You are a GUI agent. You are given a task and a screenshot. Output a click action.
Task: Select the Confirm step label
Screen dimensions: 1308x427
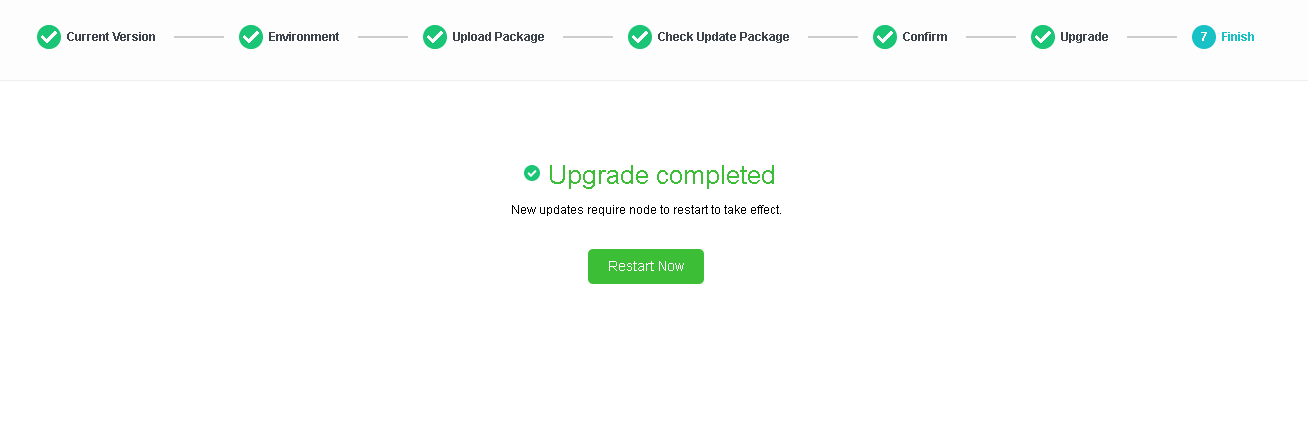click(925, 37)
